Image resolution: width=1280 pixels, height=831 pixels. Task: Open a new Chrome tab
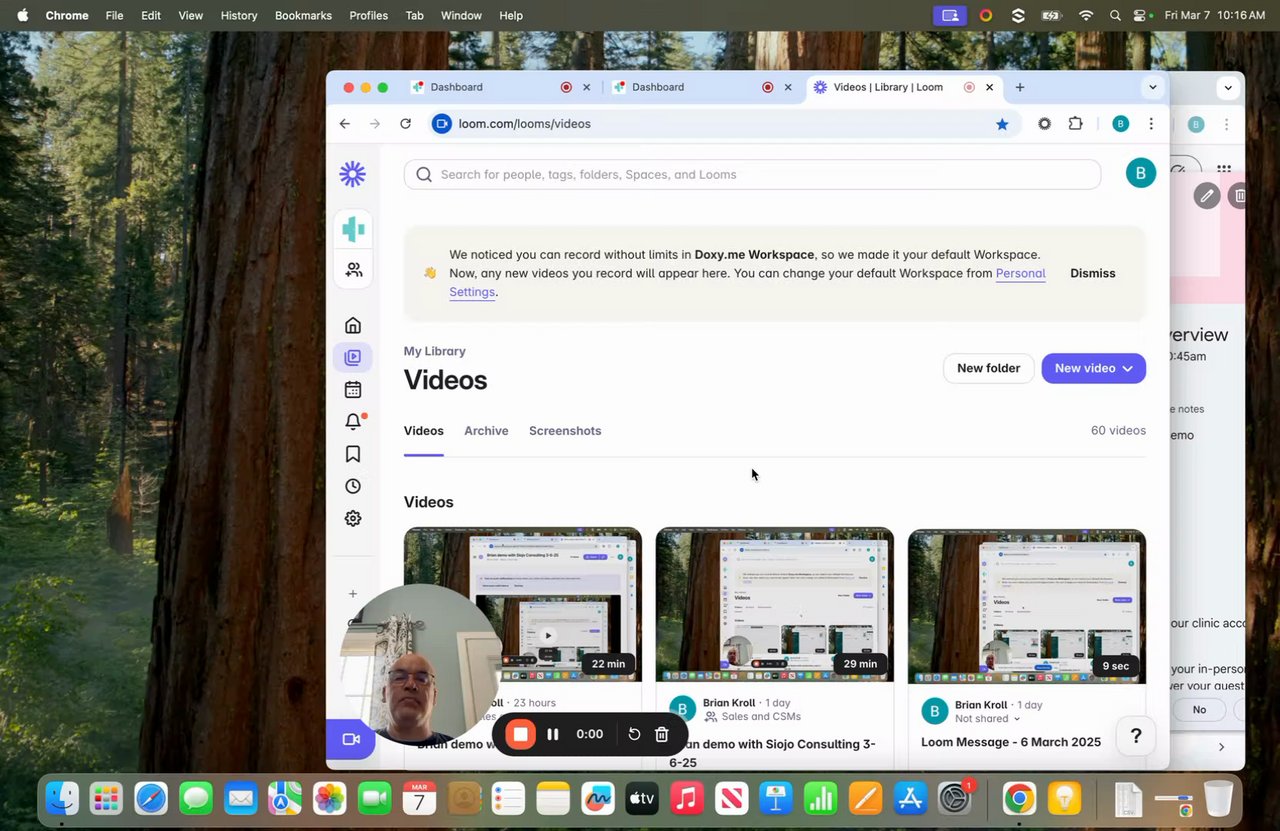tap(1019, 87)
